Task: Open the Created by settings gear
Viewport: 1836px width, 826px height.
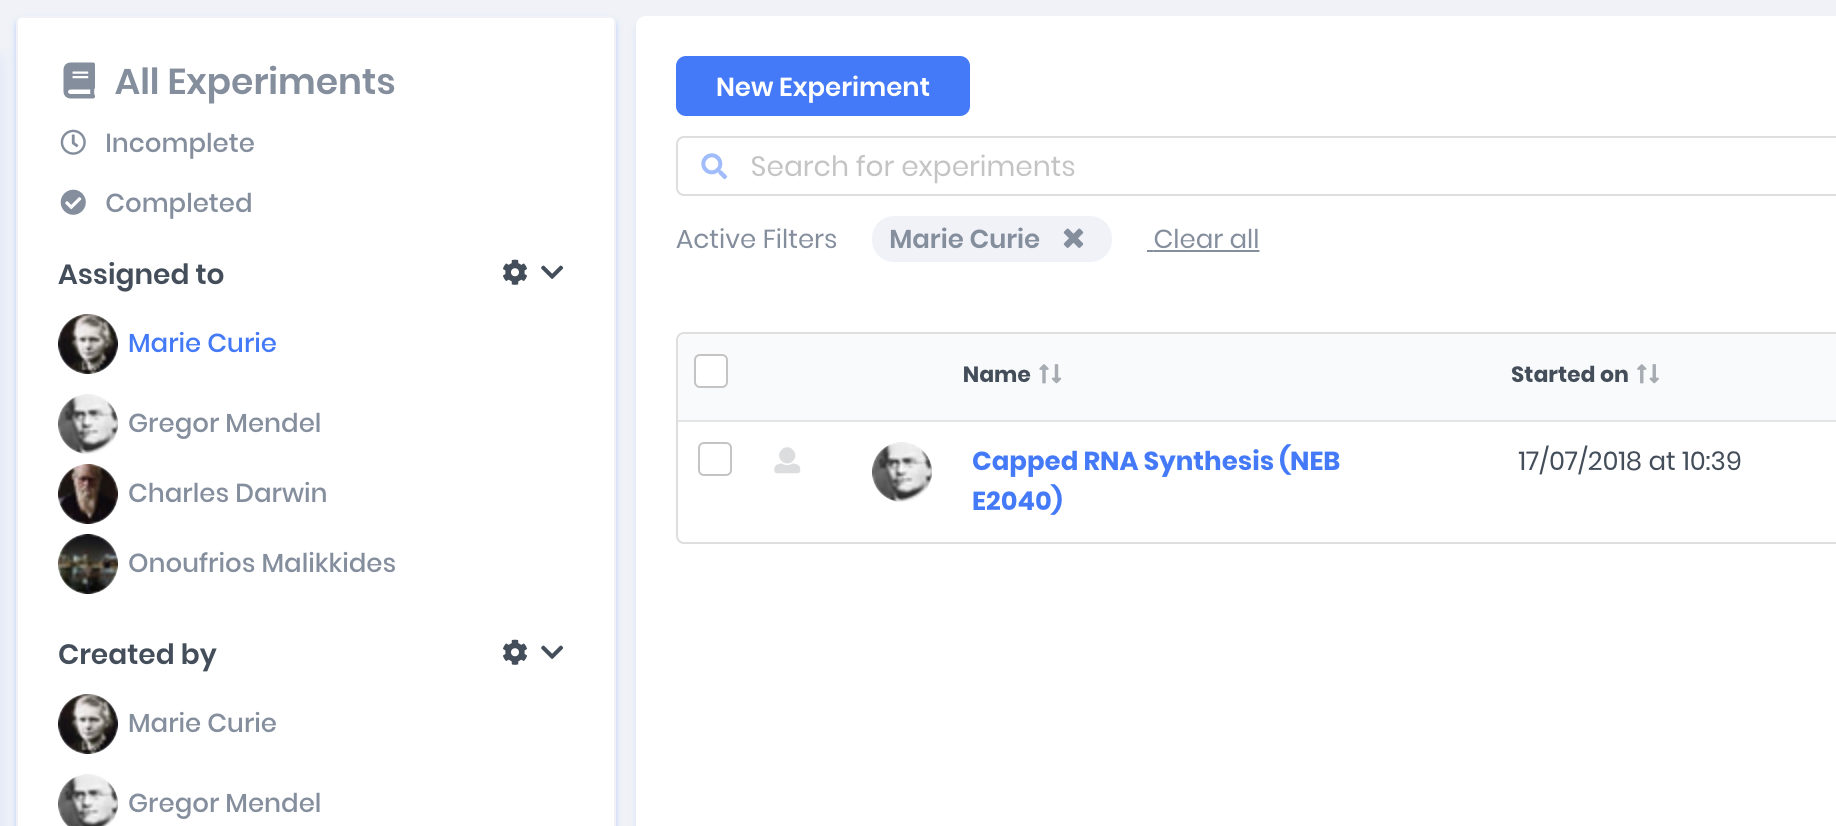Action: [515, 652]
